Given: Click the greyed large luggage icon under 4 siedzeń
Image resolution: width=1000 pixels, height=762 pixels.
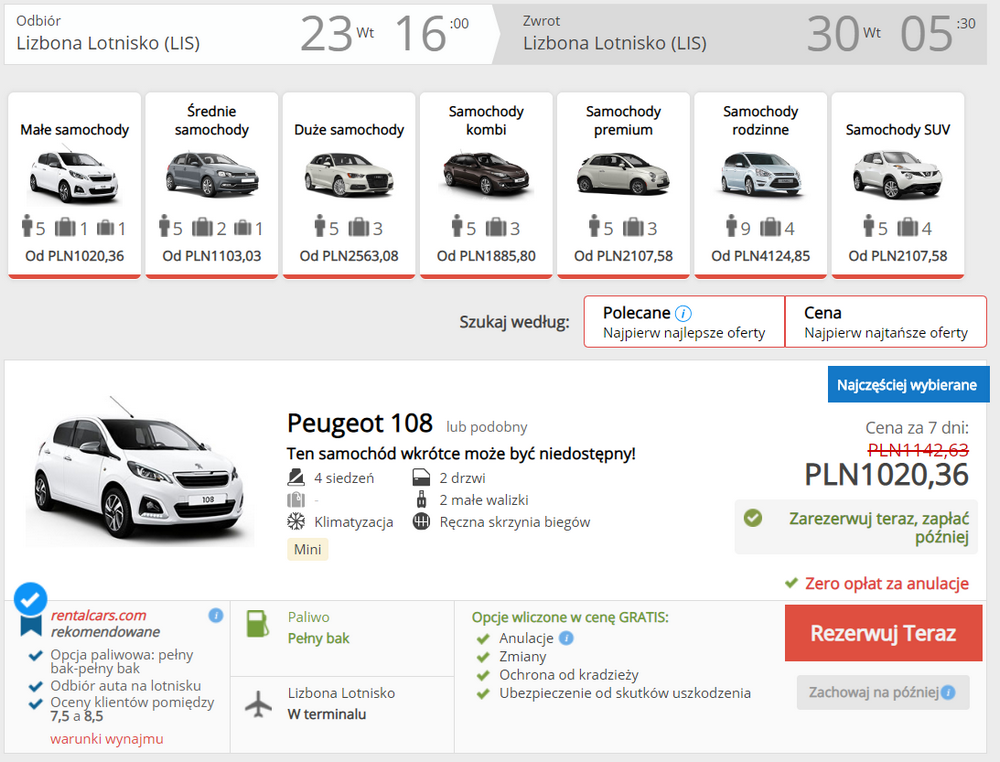Looking at the screenshot, I should (x=296, y=499).
